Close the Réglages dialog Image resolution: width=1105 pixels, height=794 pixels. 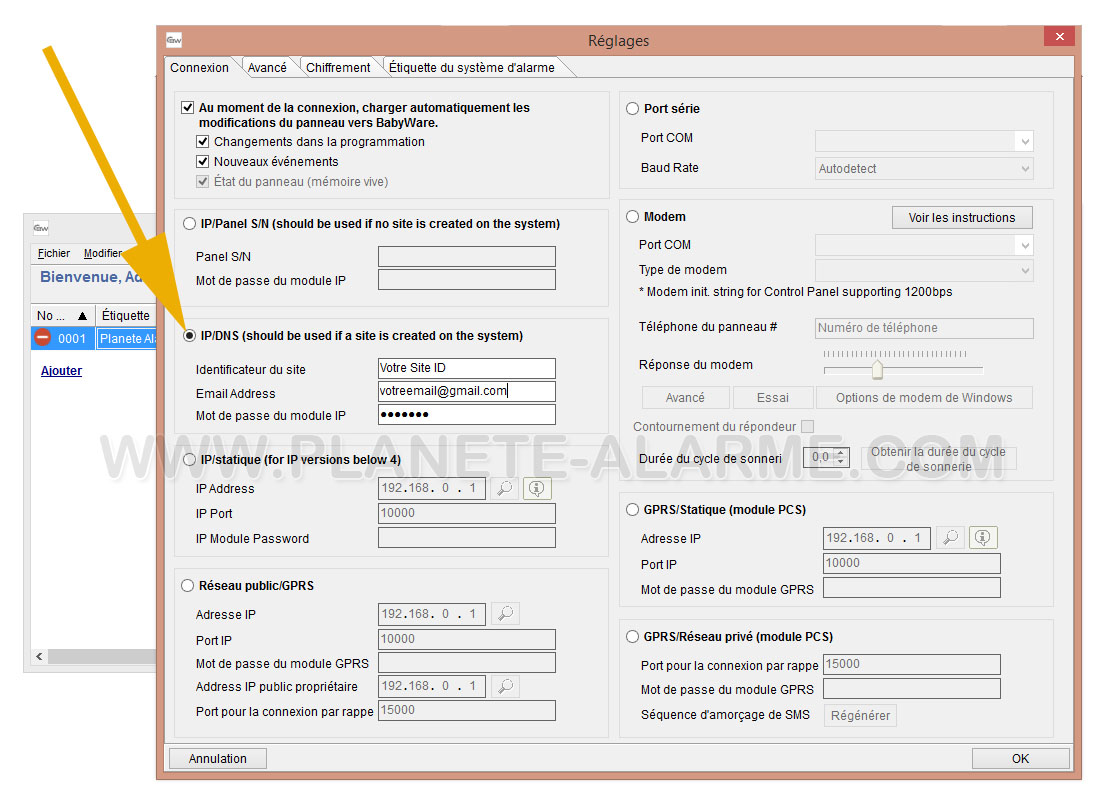pyautogui.click(x=1059, y=37)
